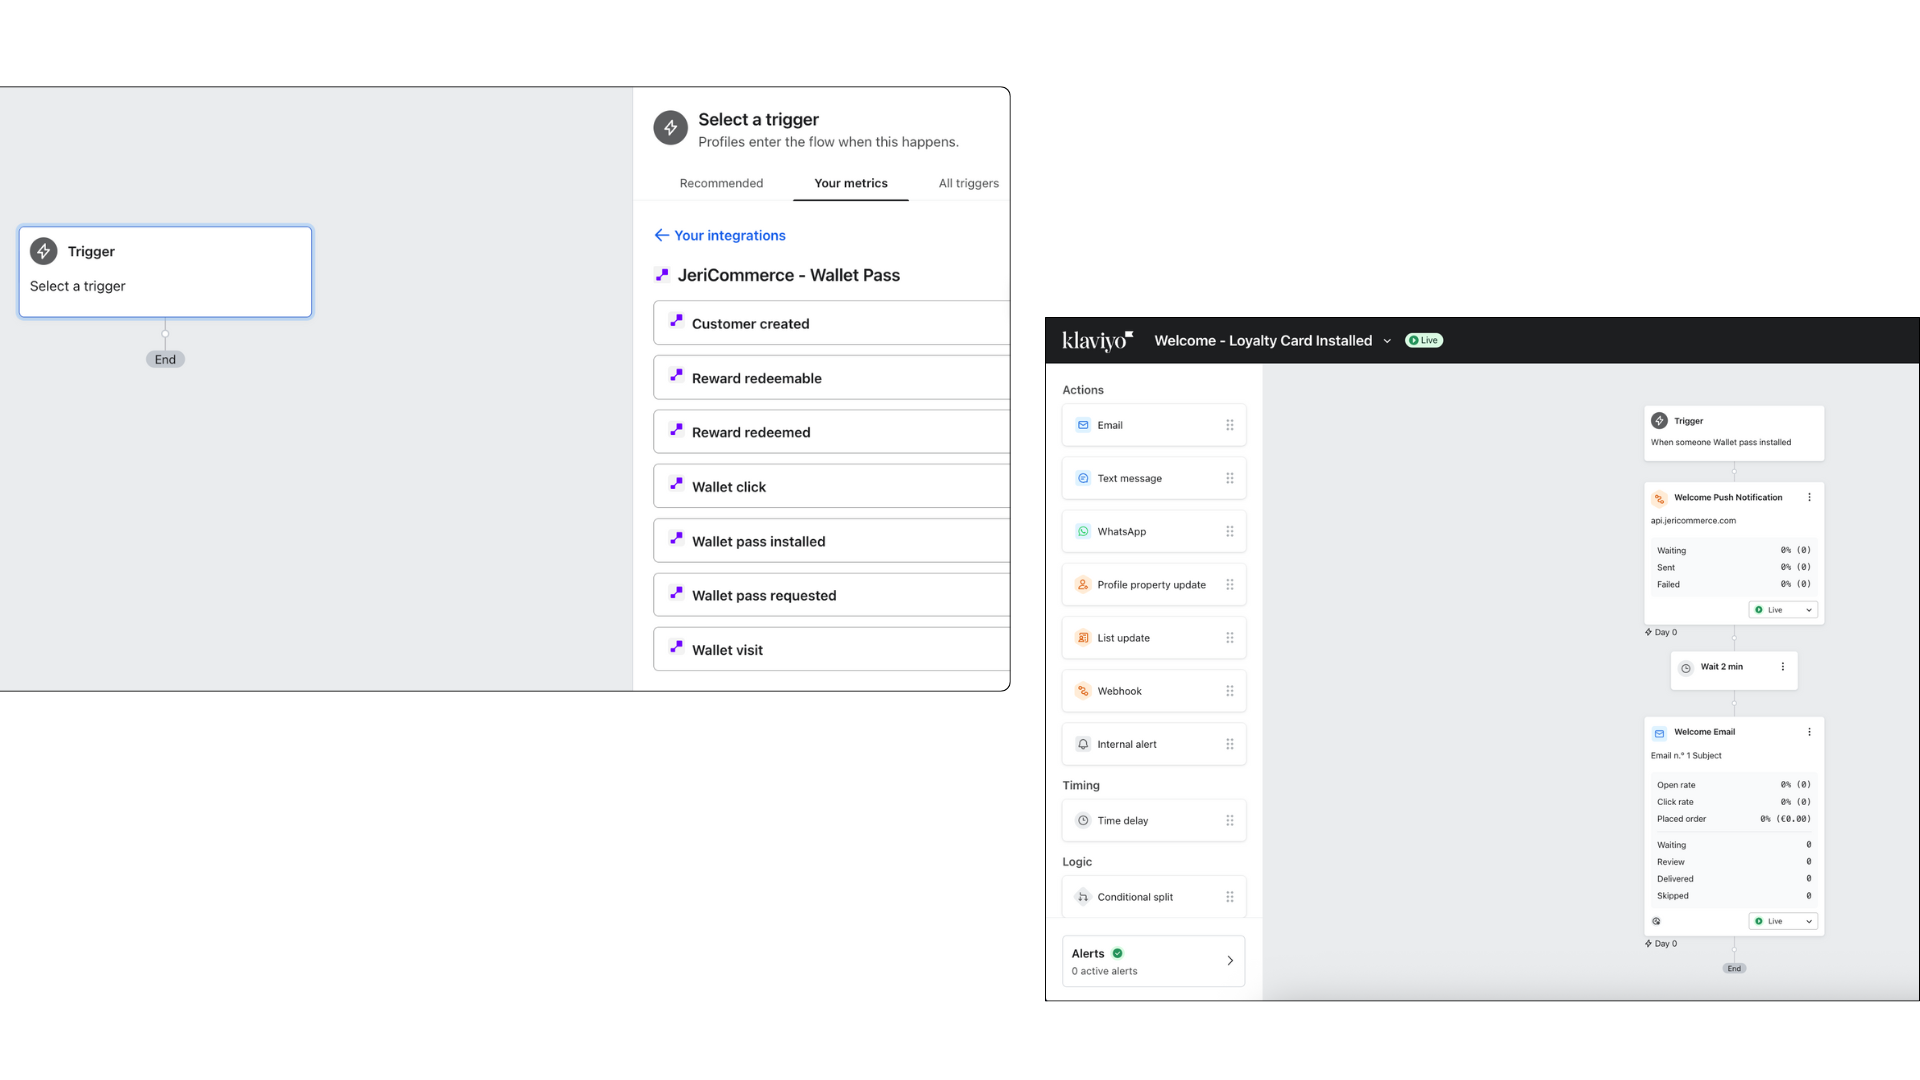1920x1080 pixels.
Task: Expand the flow name dropdown chevron
Action: (x=1387, y=341)
